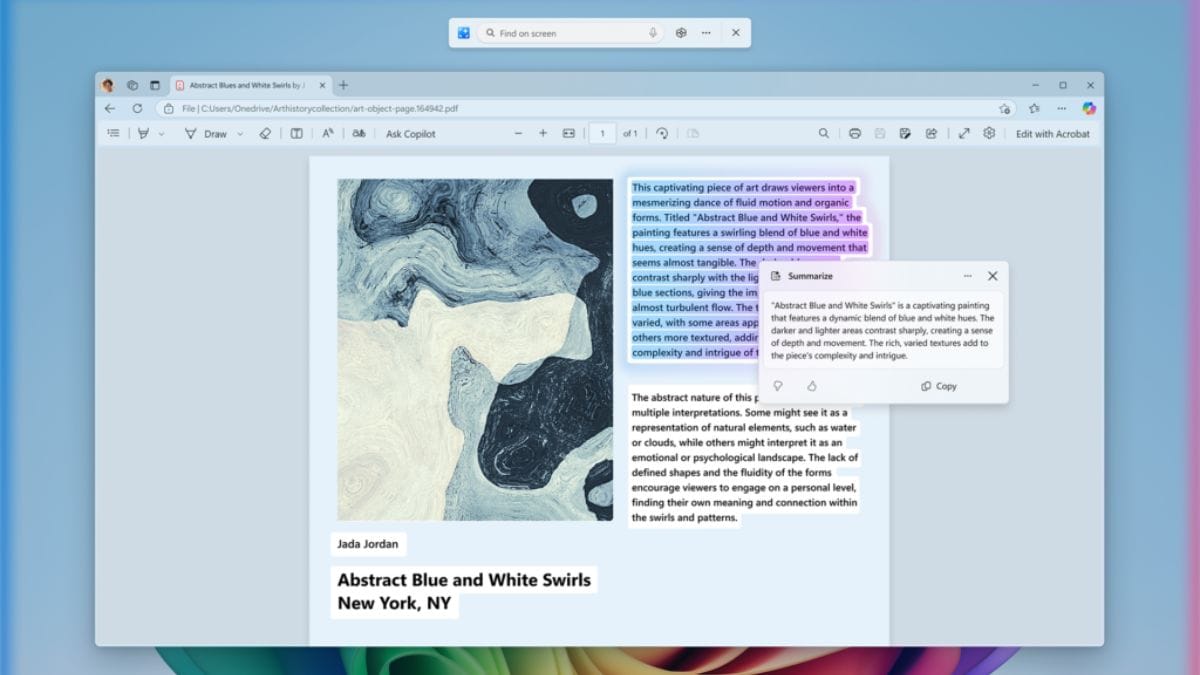
Task: Click the 'Abstract Blue and White Swirls' heading
Action: [x=464, y=579]
